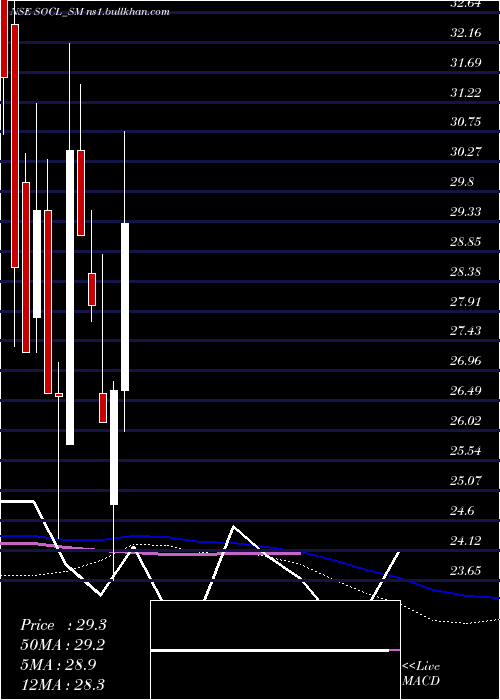This screenshot has height=700, width=500.
Task: Click the 25.54 price axis label
Action: (x=466, y=450)
